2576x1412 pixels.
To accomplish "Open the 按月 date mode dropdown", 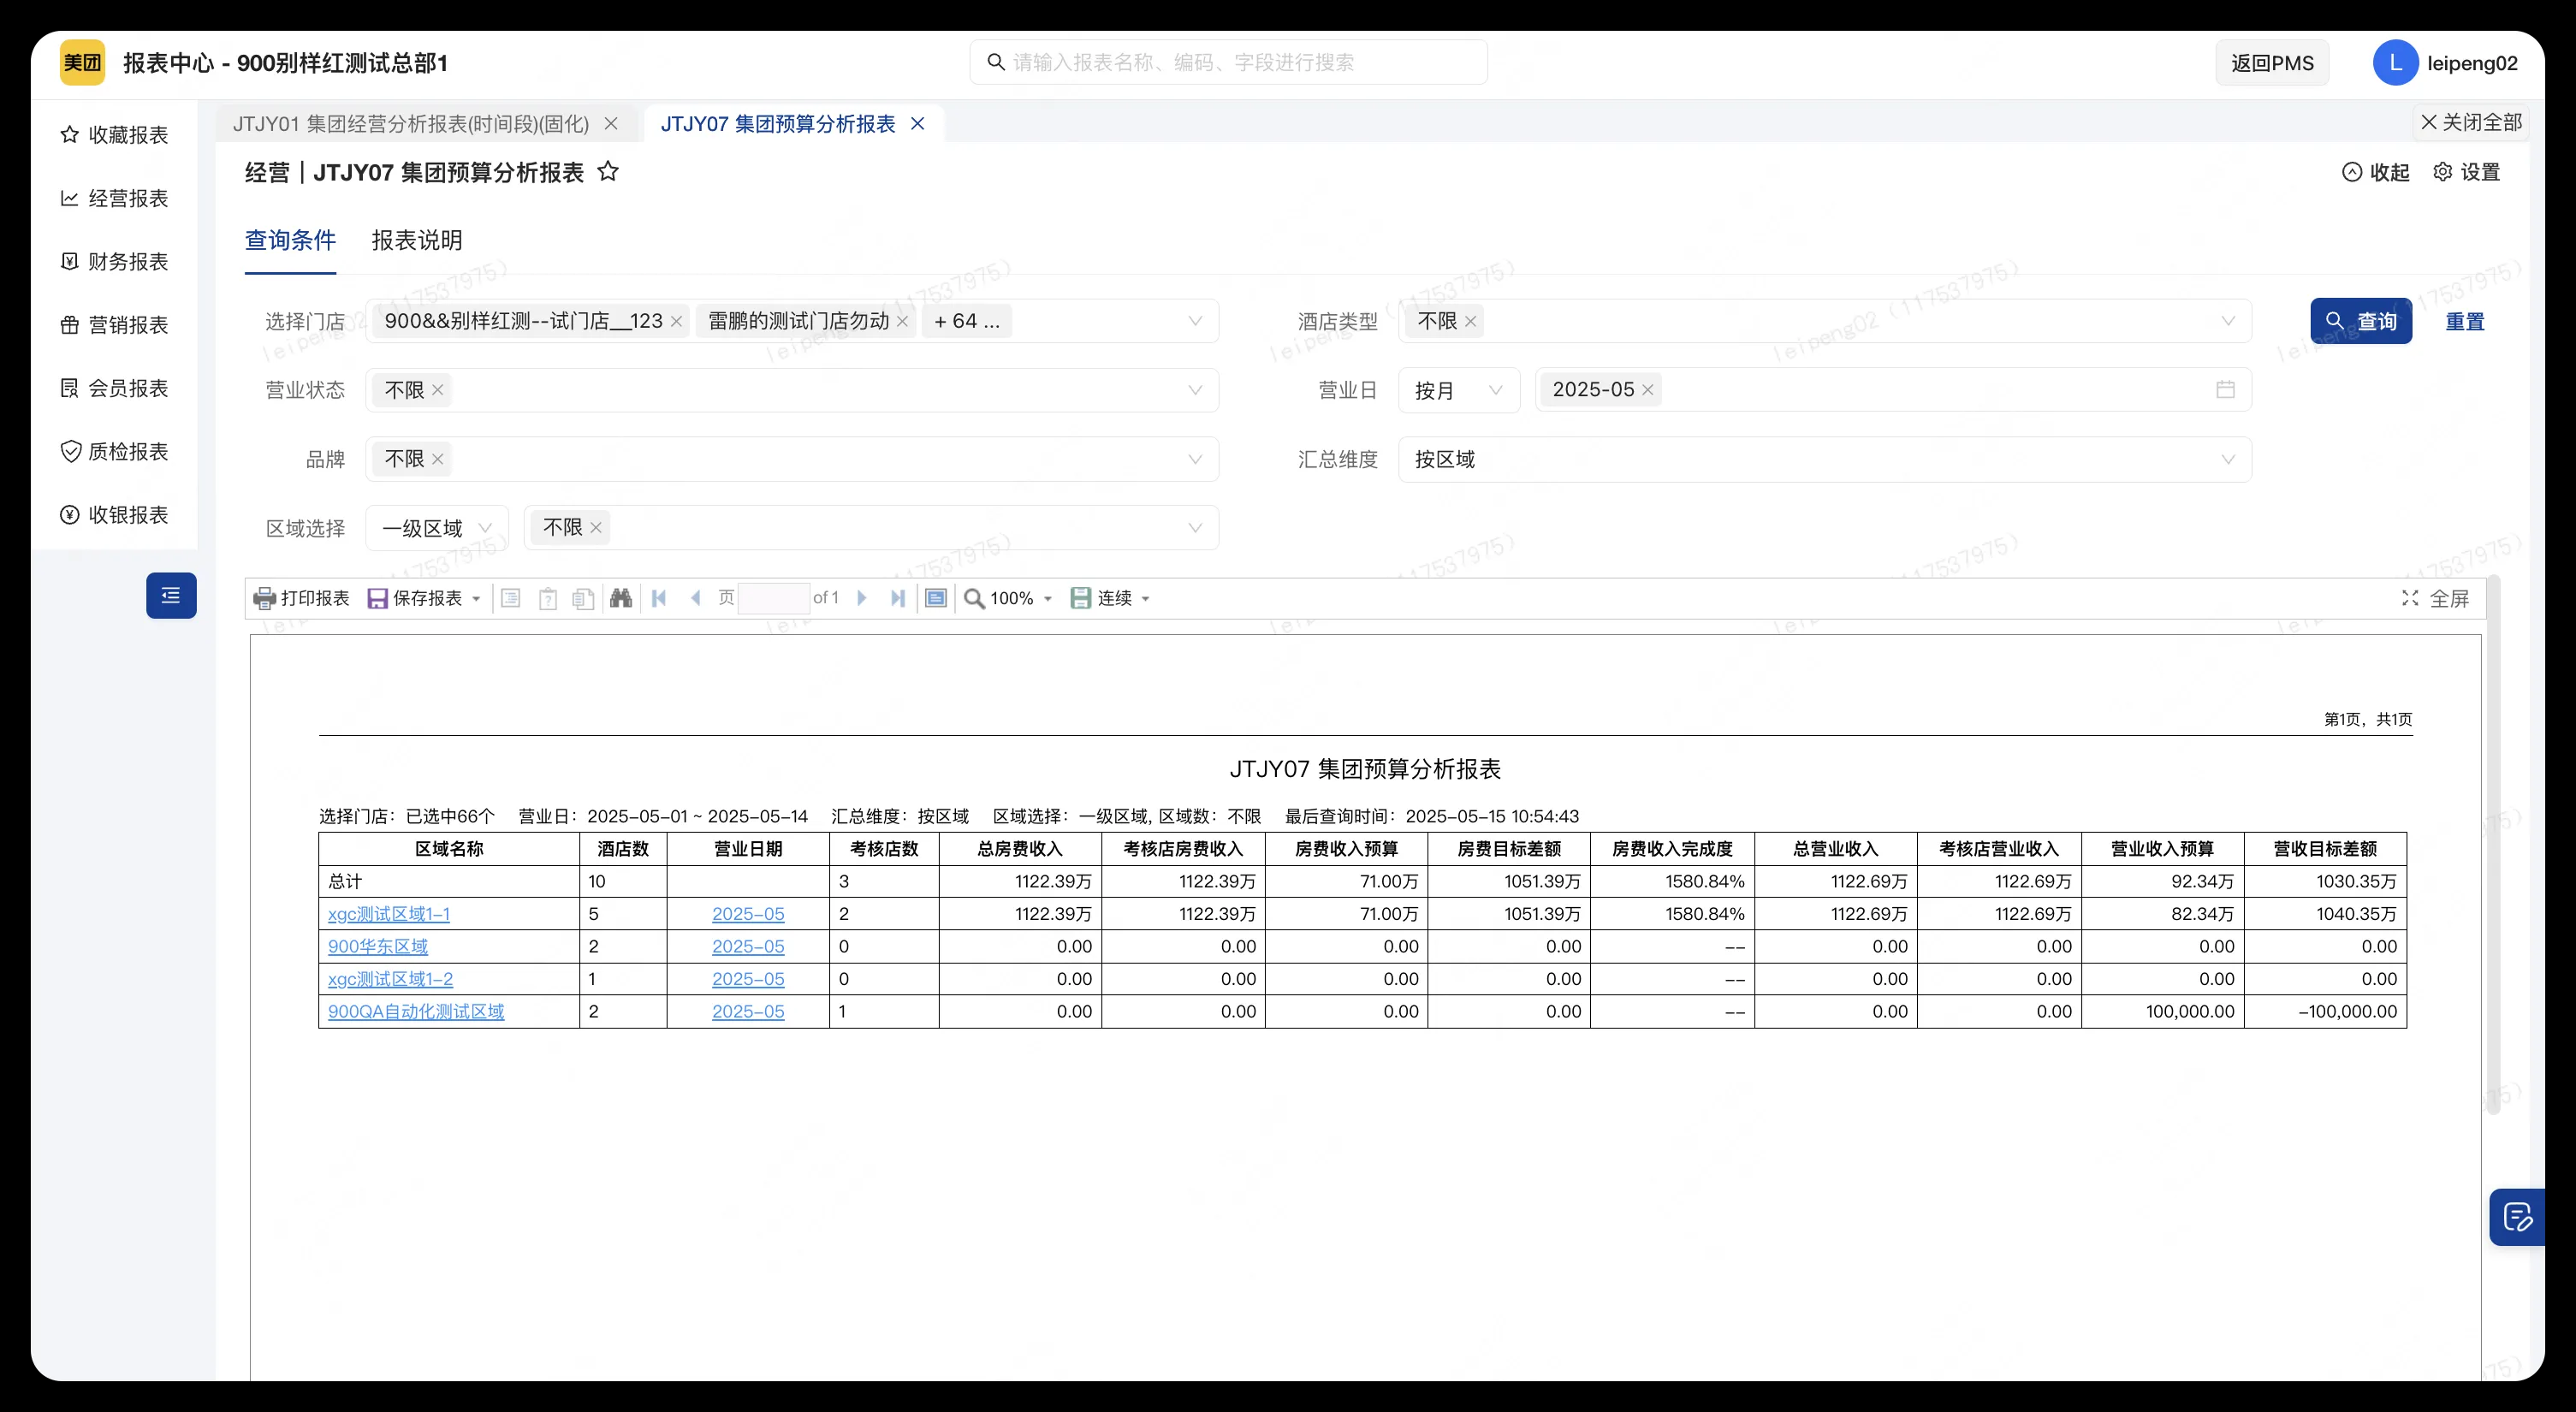I will pos(1459,390).
